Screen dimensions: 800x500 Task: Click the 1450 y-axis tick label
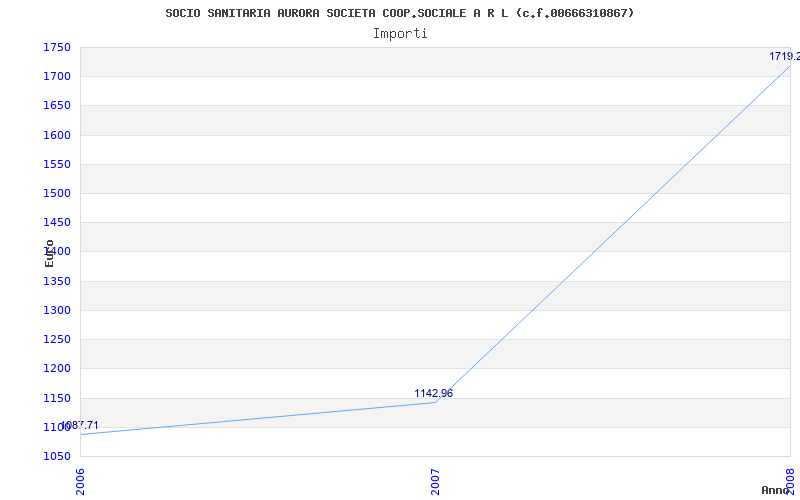(57, 222)
